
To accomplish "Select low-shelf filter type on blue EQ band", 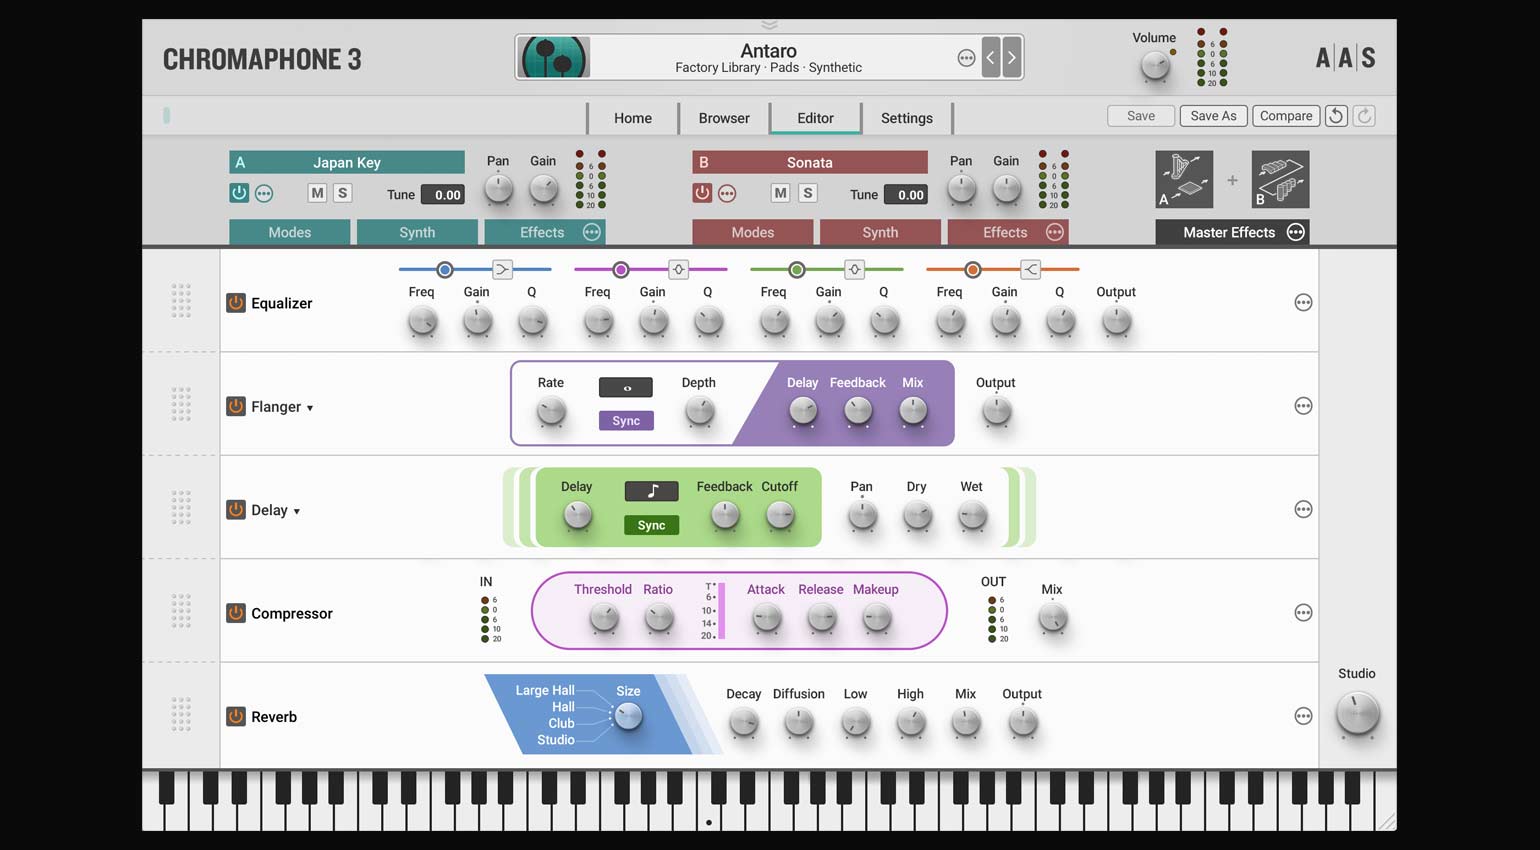I will (502, 269).
